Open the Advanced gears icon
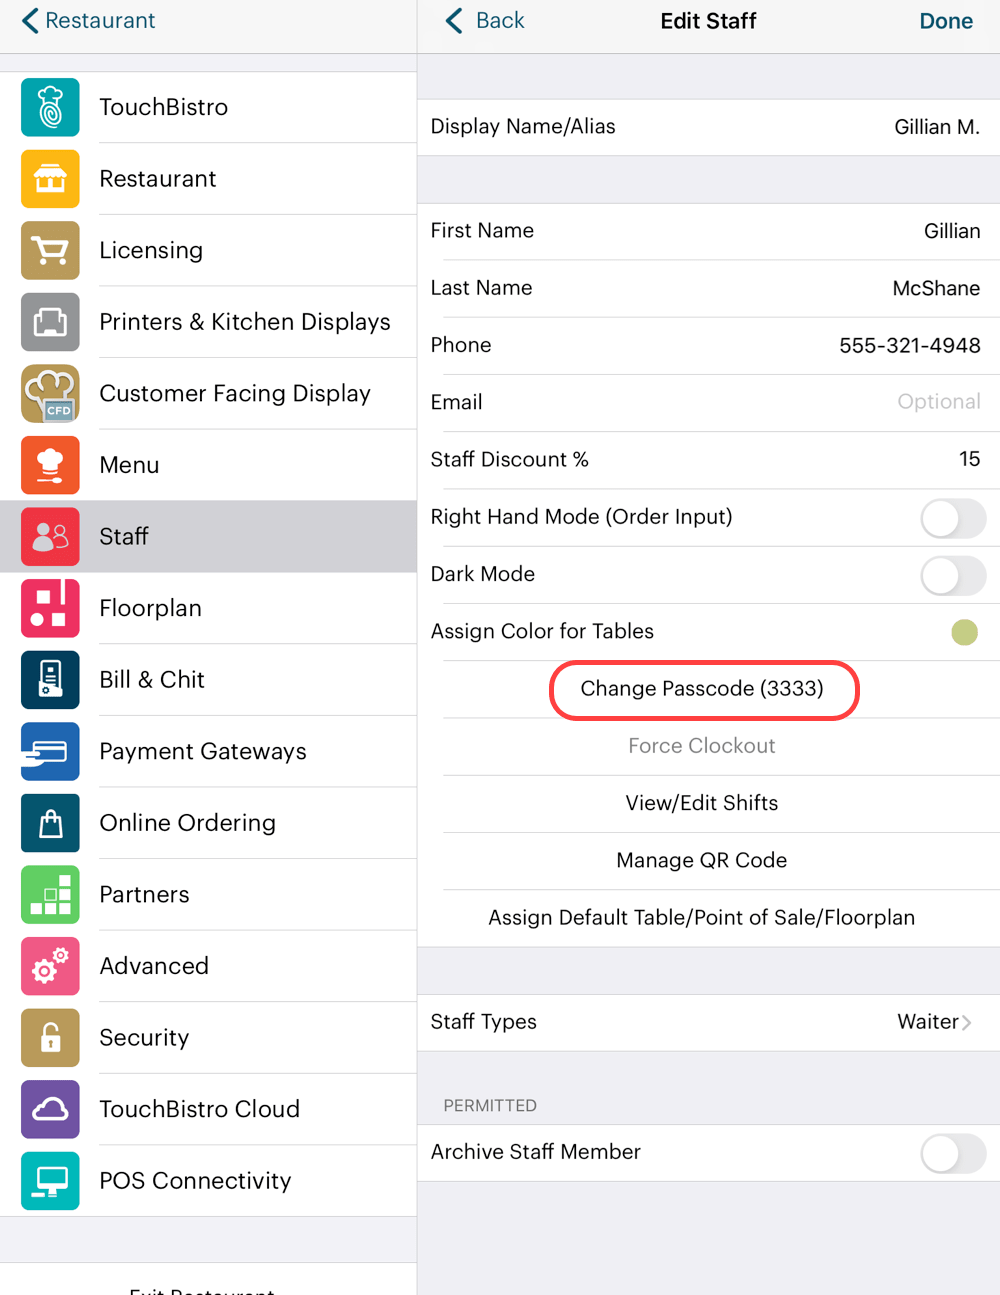This screenshot has width=1000, height=1295. pyautogui.click(x=50, y=966)
